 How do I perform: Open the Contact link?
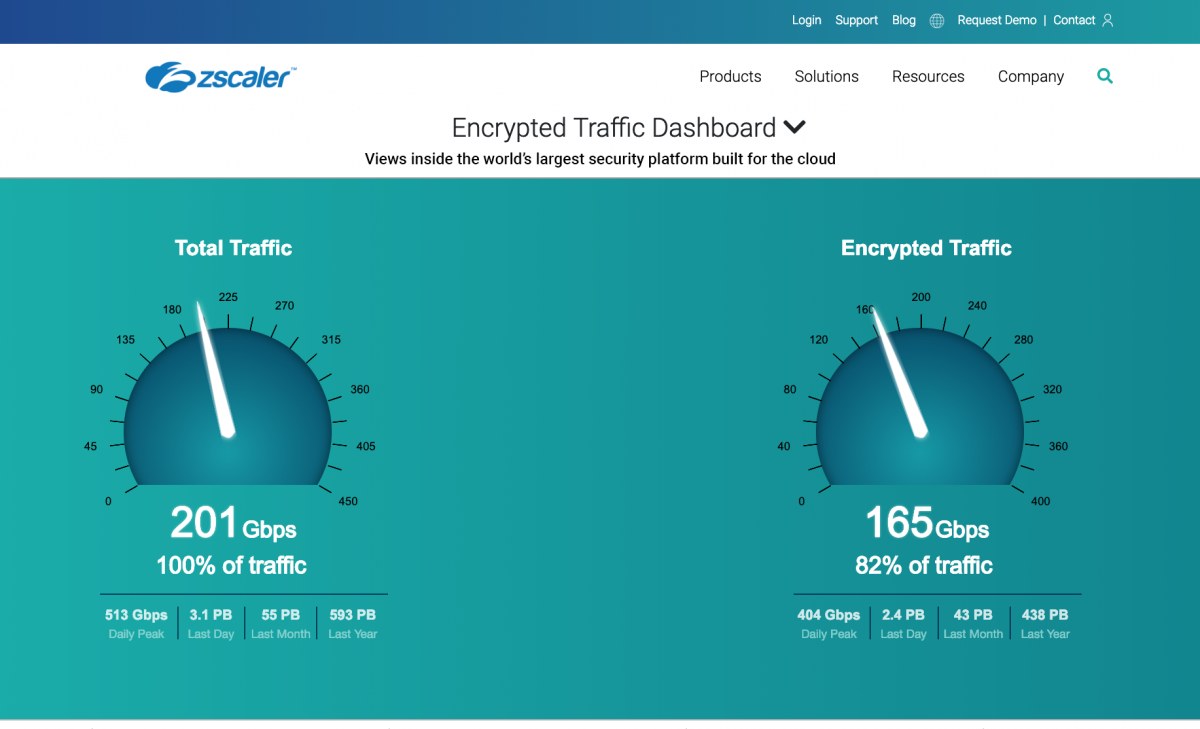coord(1074,20)
